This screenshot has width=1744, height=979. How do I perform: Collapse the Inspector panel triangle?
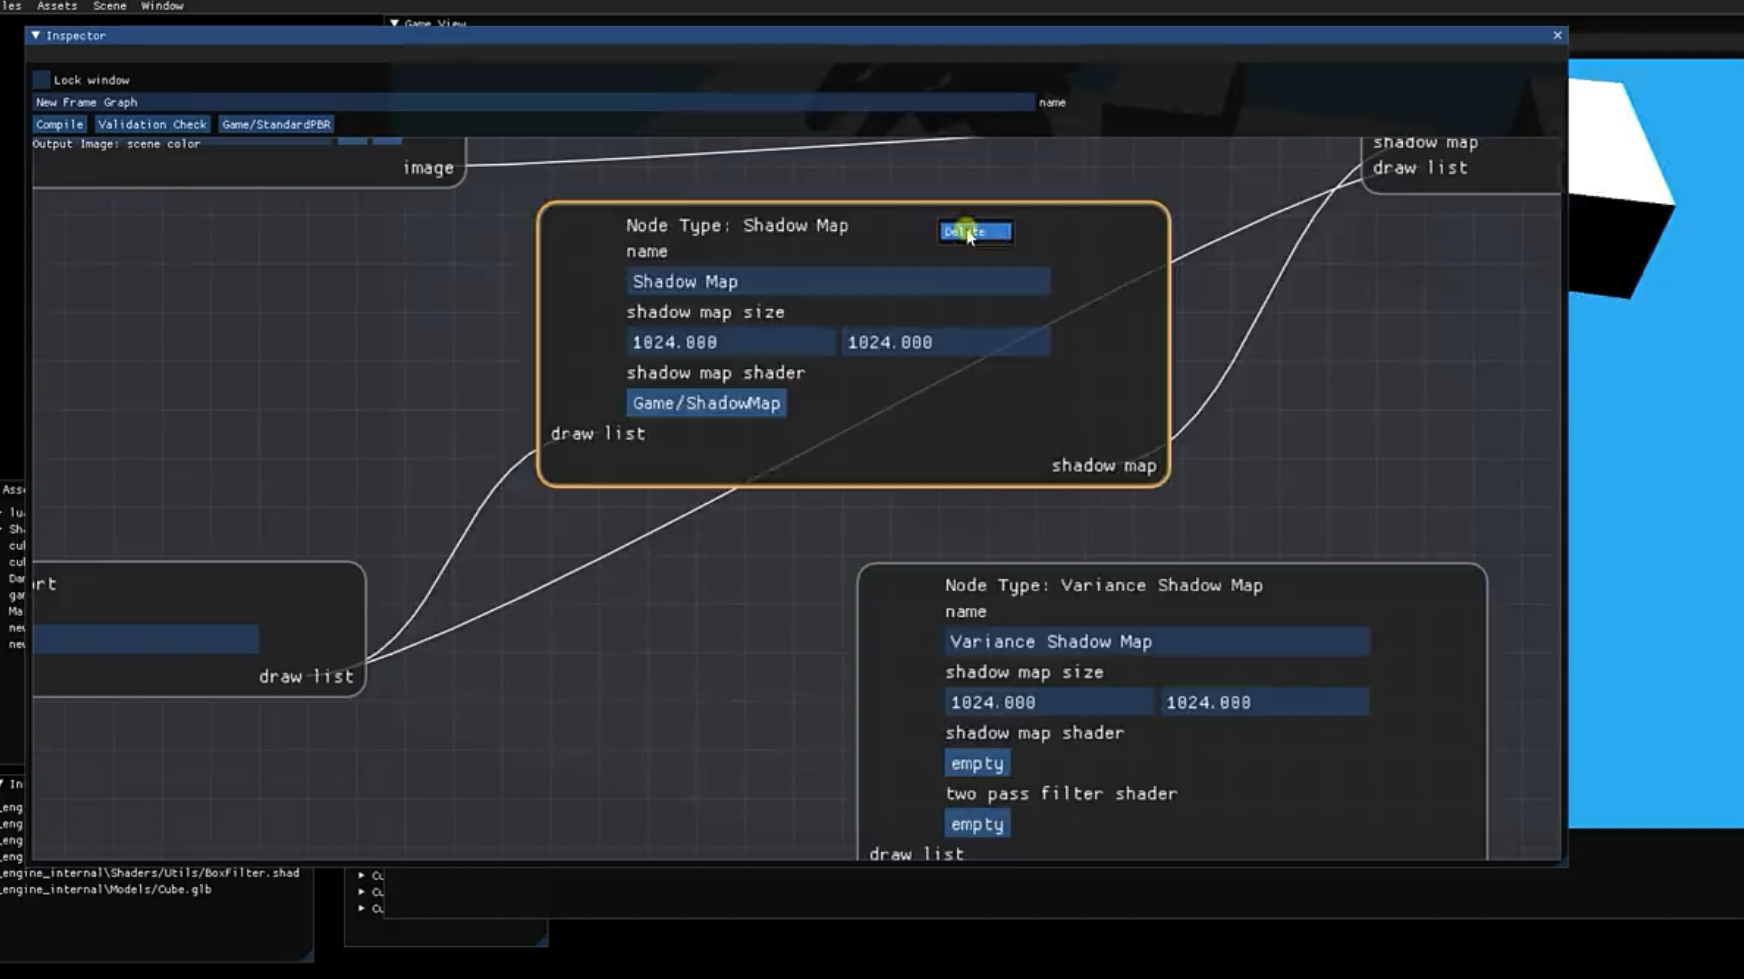[x=36, y=35]
